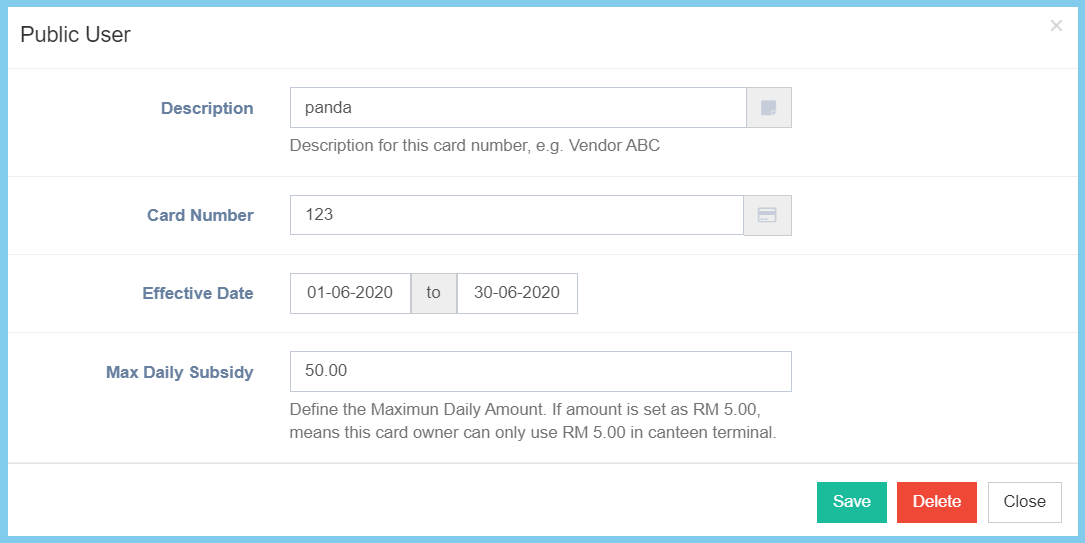Click the Vendor ABC description hint text
The width and height of the screenshot is (1085, 543).
(x=474, y=145)
